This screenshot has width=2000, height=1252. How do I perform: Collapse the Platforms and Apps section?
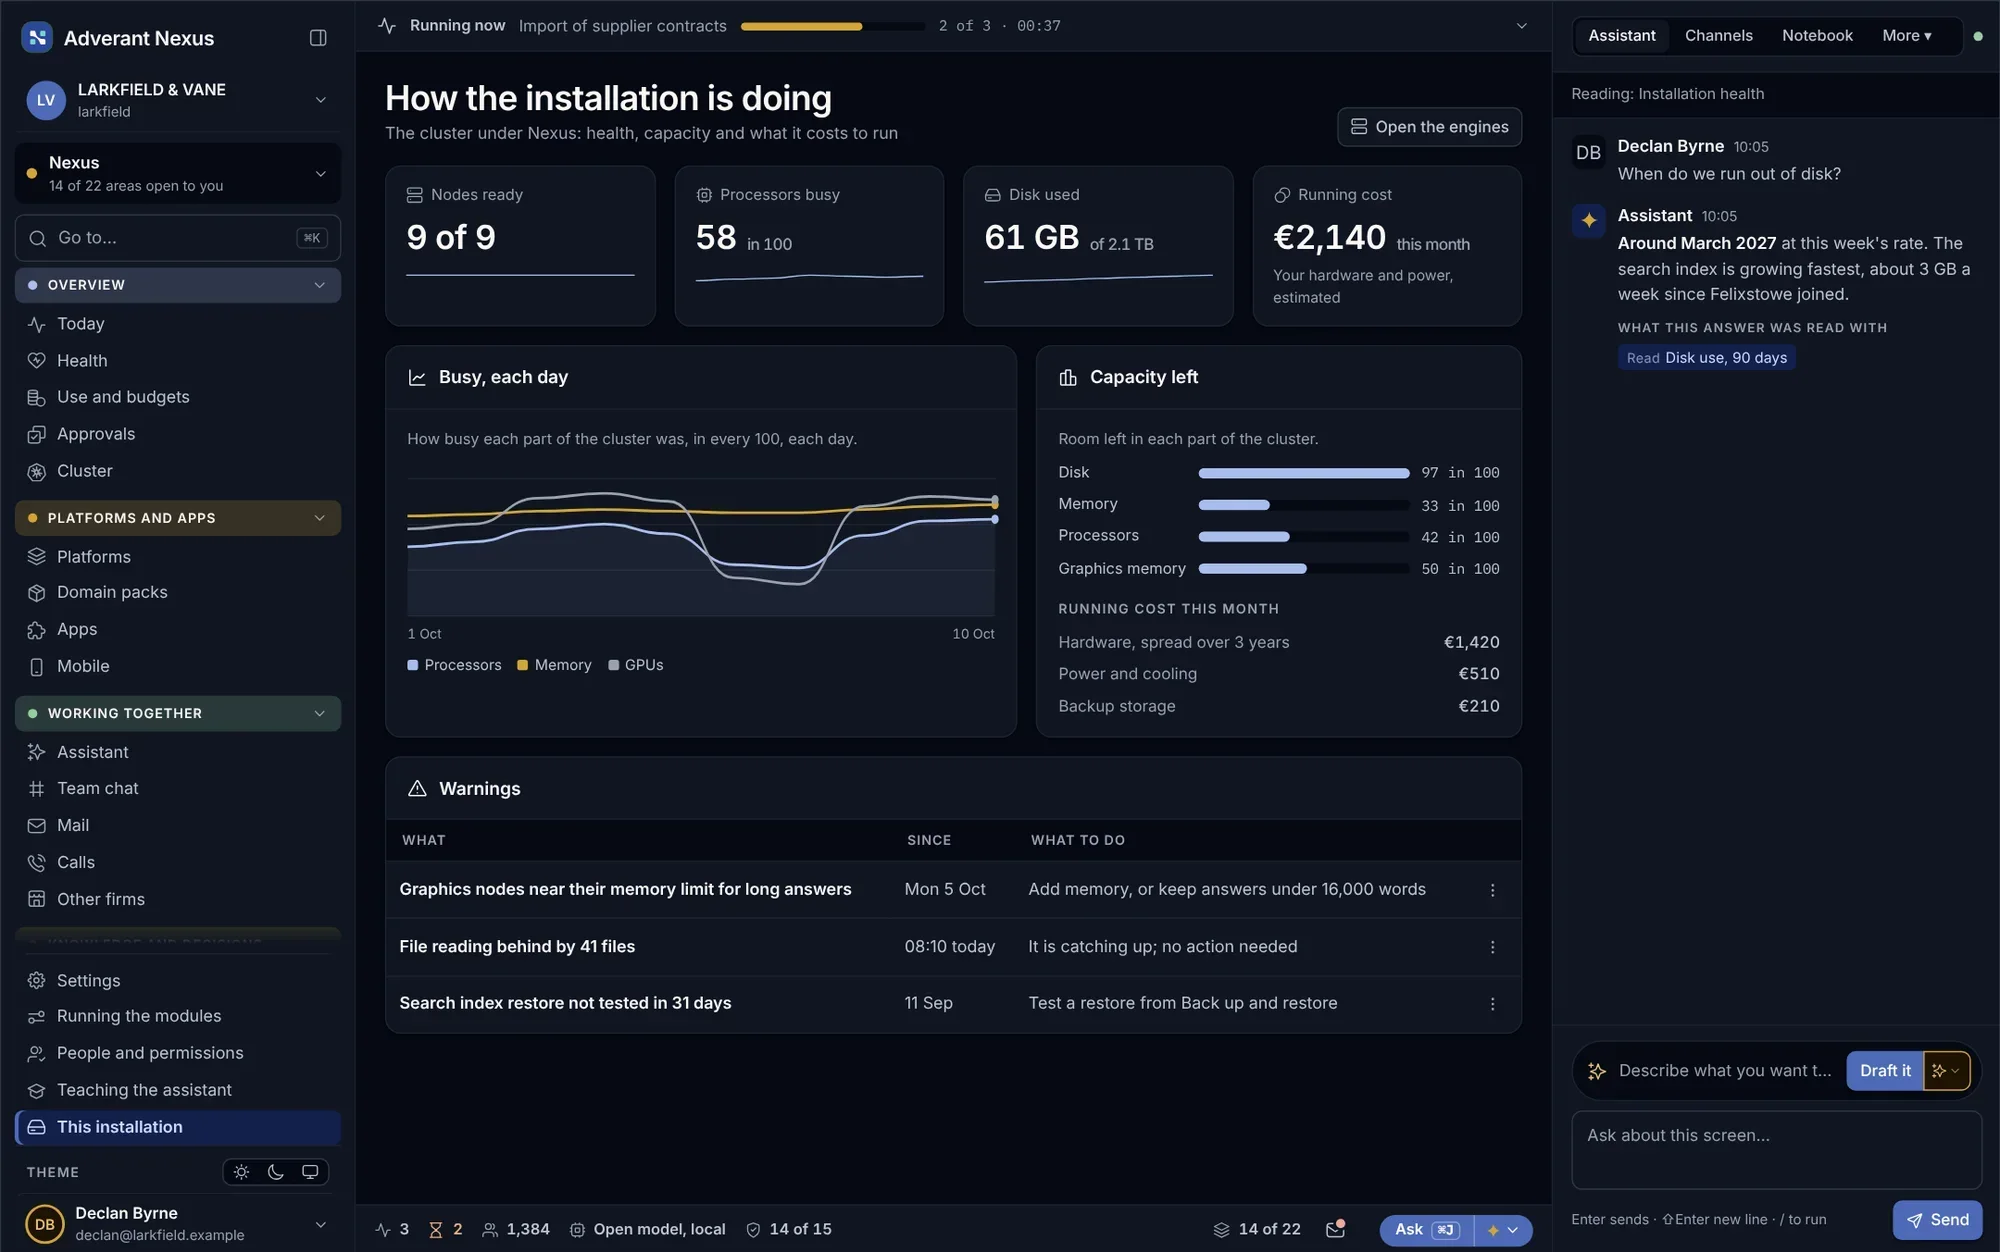pos(178,518)
